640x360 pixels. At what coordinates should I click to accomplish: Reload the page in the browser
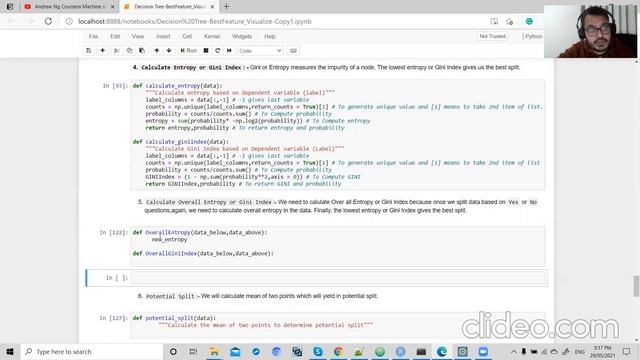48,21
